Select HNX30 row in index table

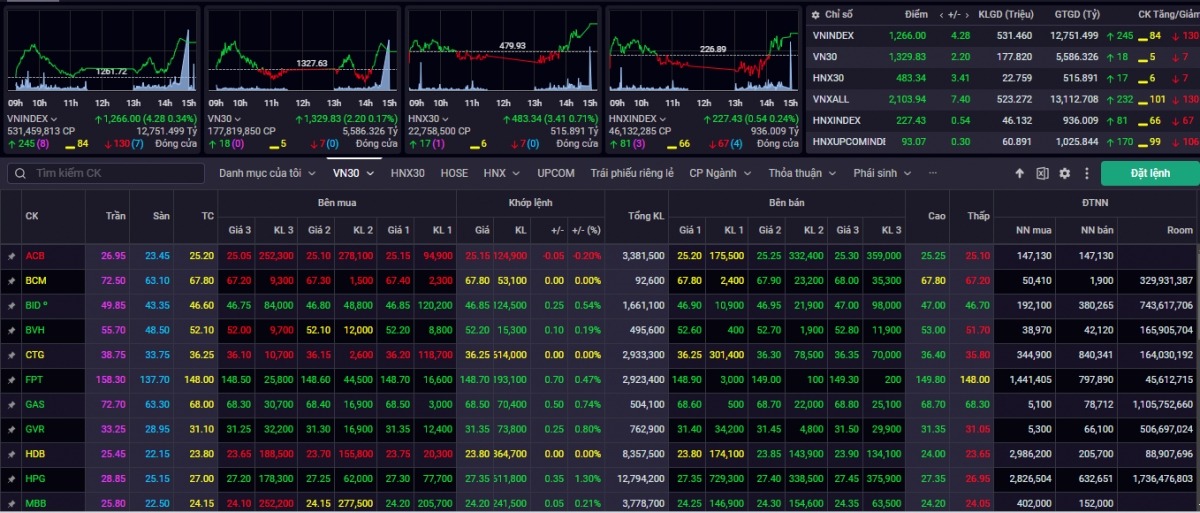coord(1003,77)
